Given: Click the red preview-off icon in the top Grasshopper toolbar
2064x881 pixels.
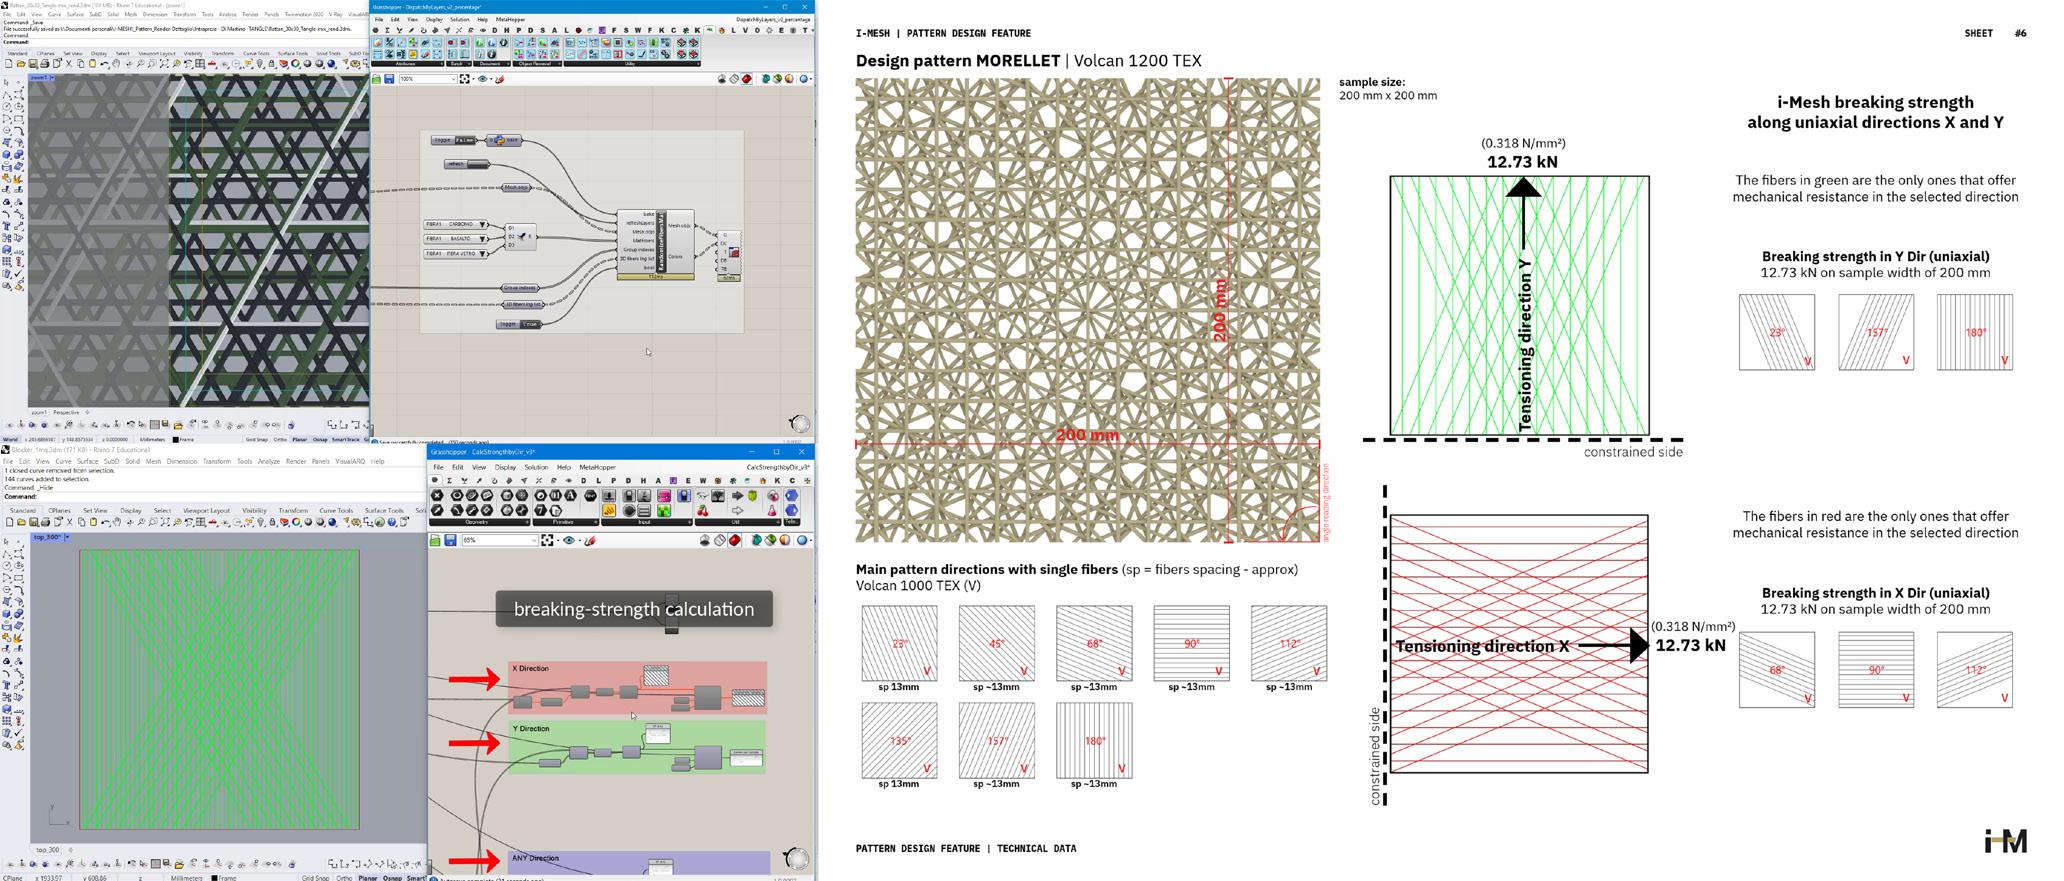Looking at the screenshot, I should tap(746, 79).
